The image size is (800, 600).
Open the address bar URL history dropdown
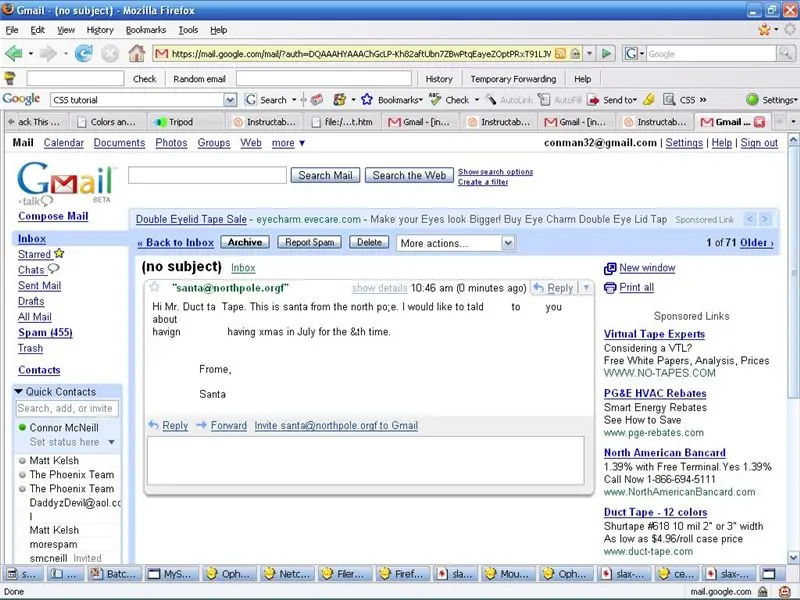pos(590,54)
